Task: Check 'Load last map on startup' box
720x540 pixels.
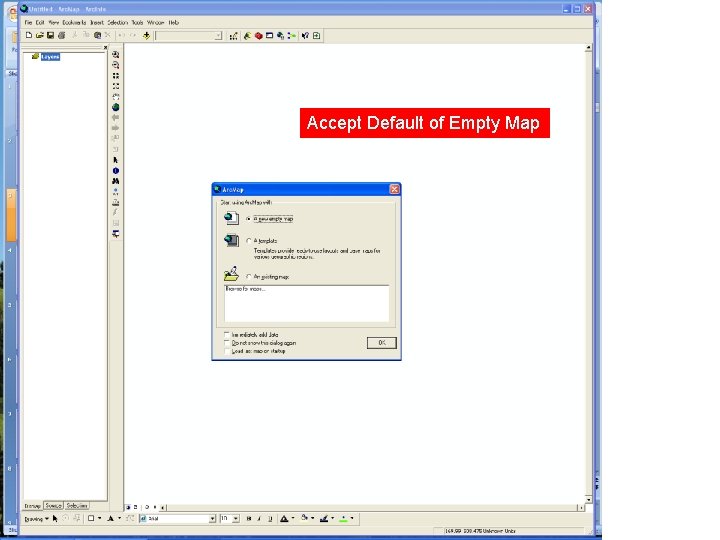Action: pos(227,351)
